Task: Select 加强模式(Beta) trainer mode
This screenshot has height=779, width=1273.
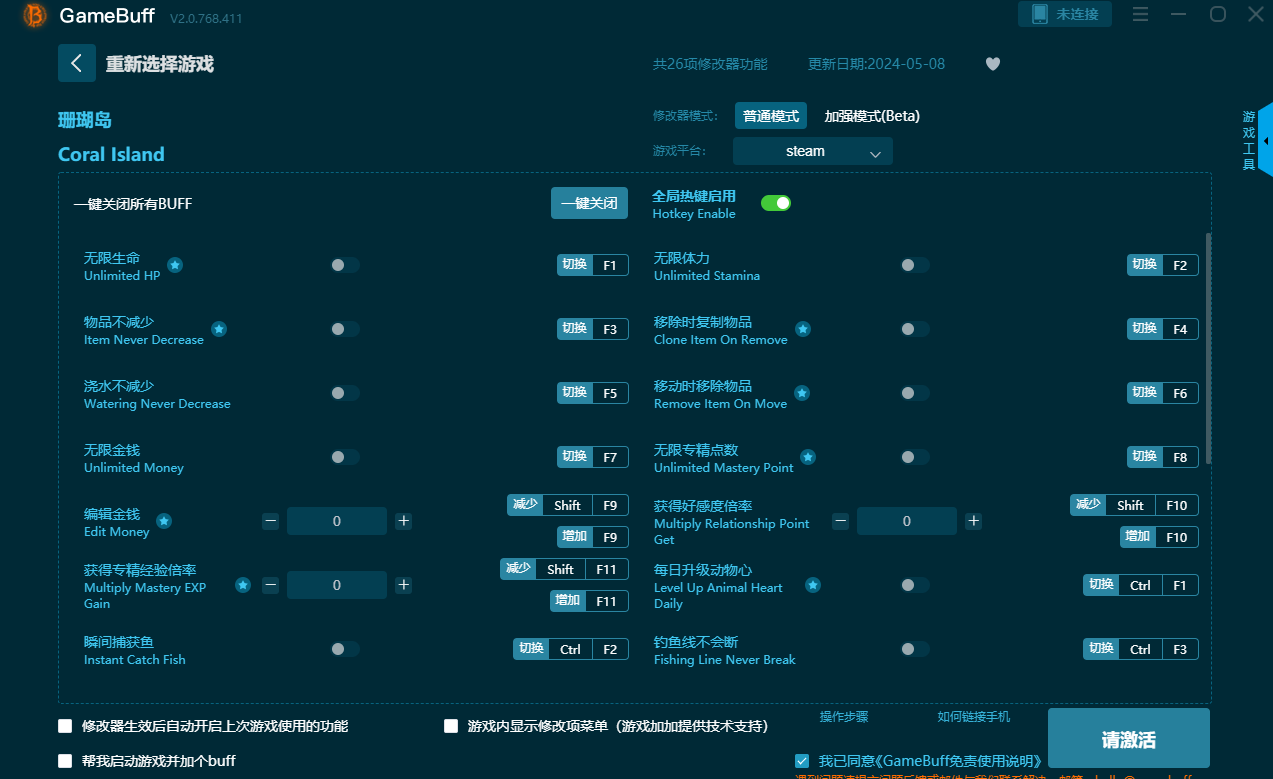Action: pyautogui.click(x=872, y=116)
